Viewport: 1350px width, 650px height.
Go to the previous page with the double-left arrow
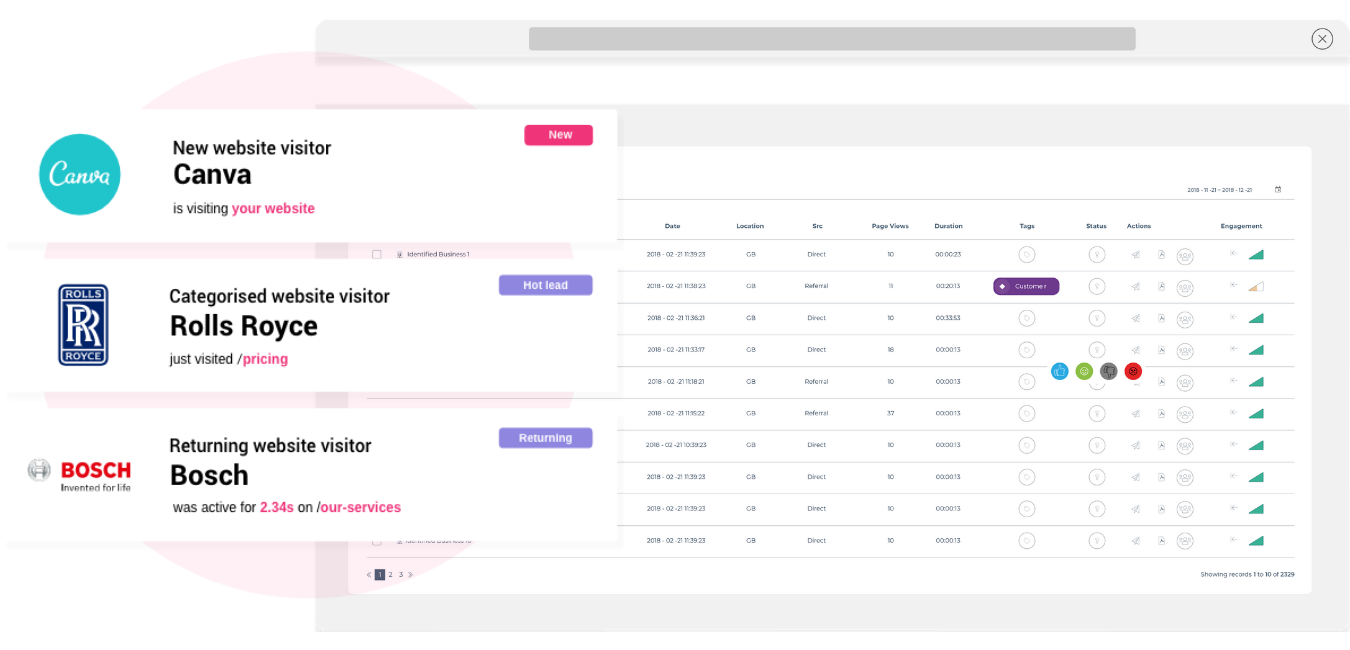[x=369, y=575]
